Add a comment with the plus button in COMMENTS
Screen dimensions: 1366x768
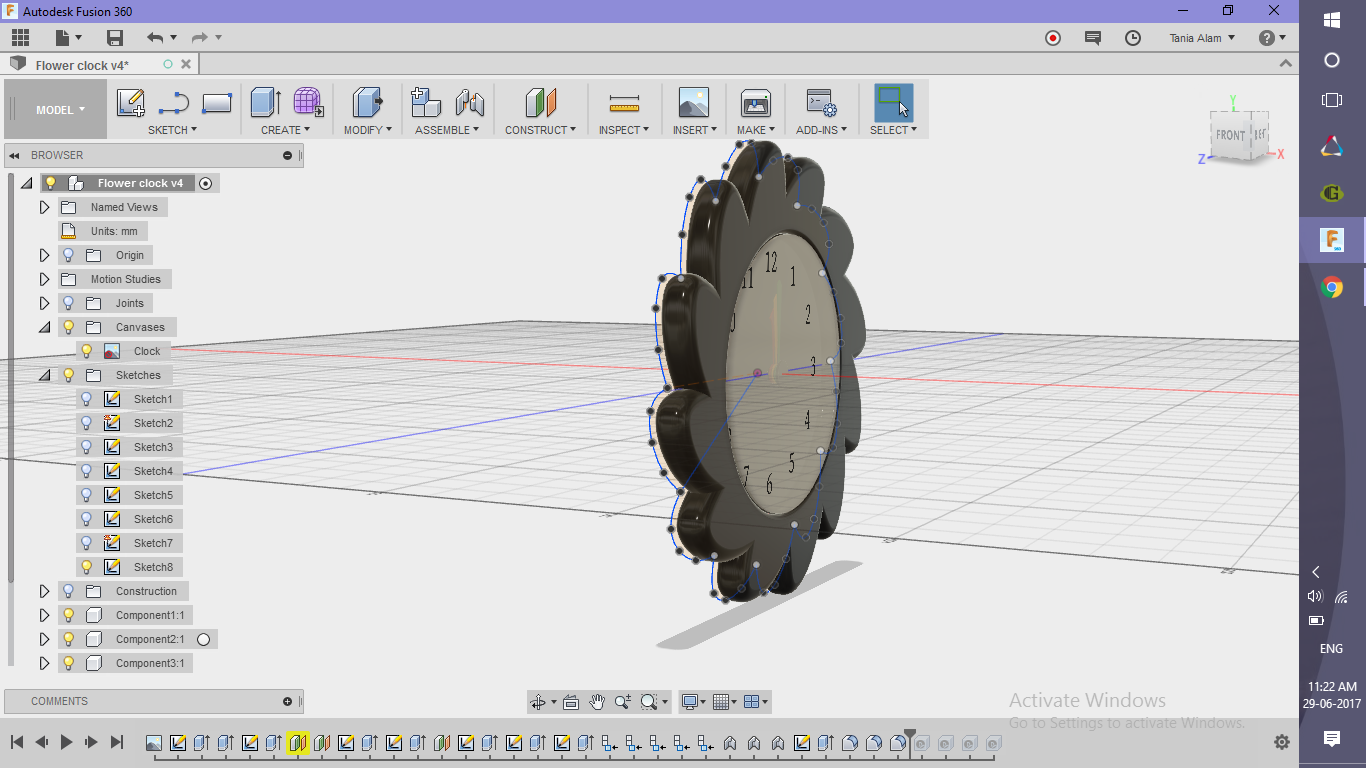click(288, 701)
